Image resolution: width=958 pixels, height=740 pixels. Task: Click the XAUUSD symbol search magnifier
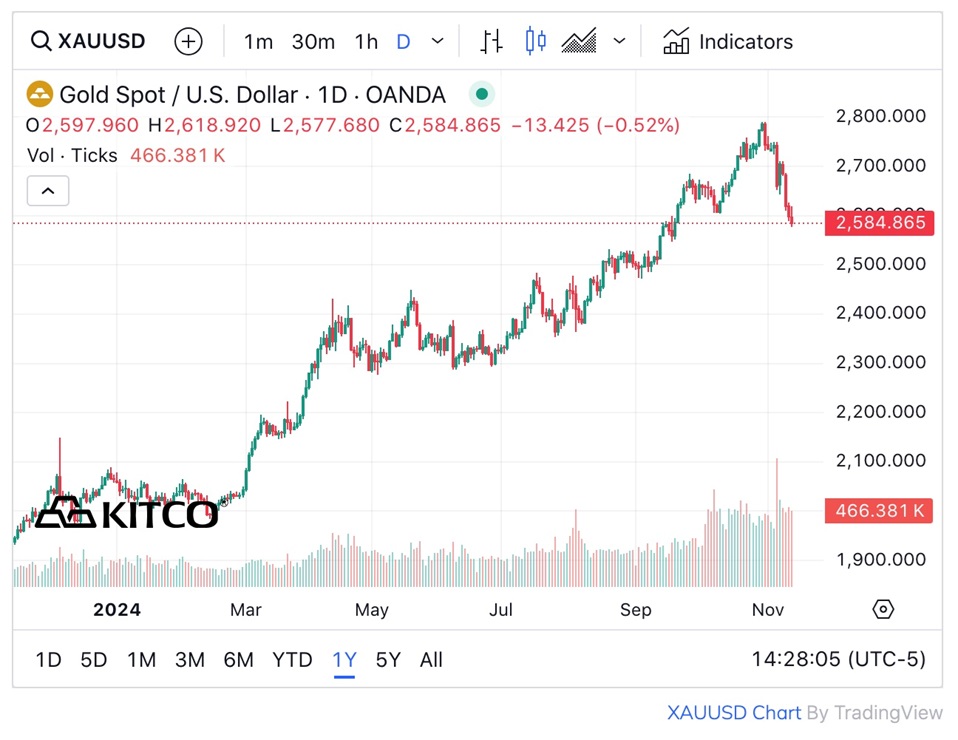coord(41,42)
